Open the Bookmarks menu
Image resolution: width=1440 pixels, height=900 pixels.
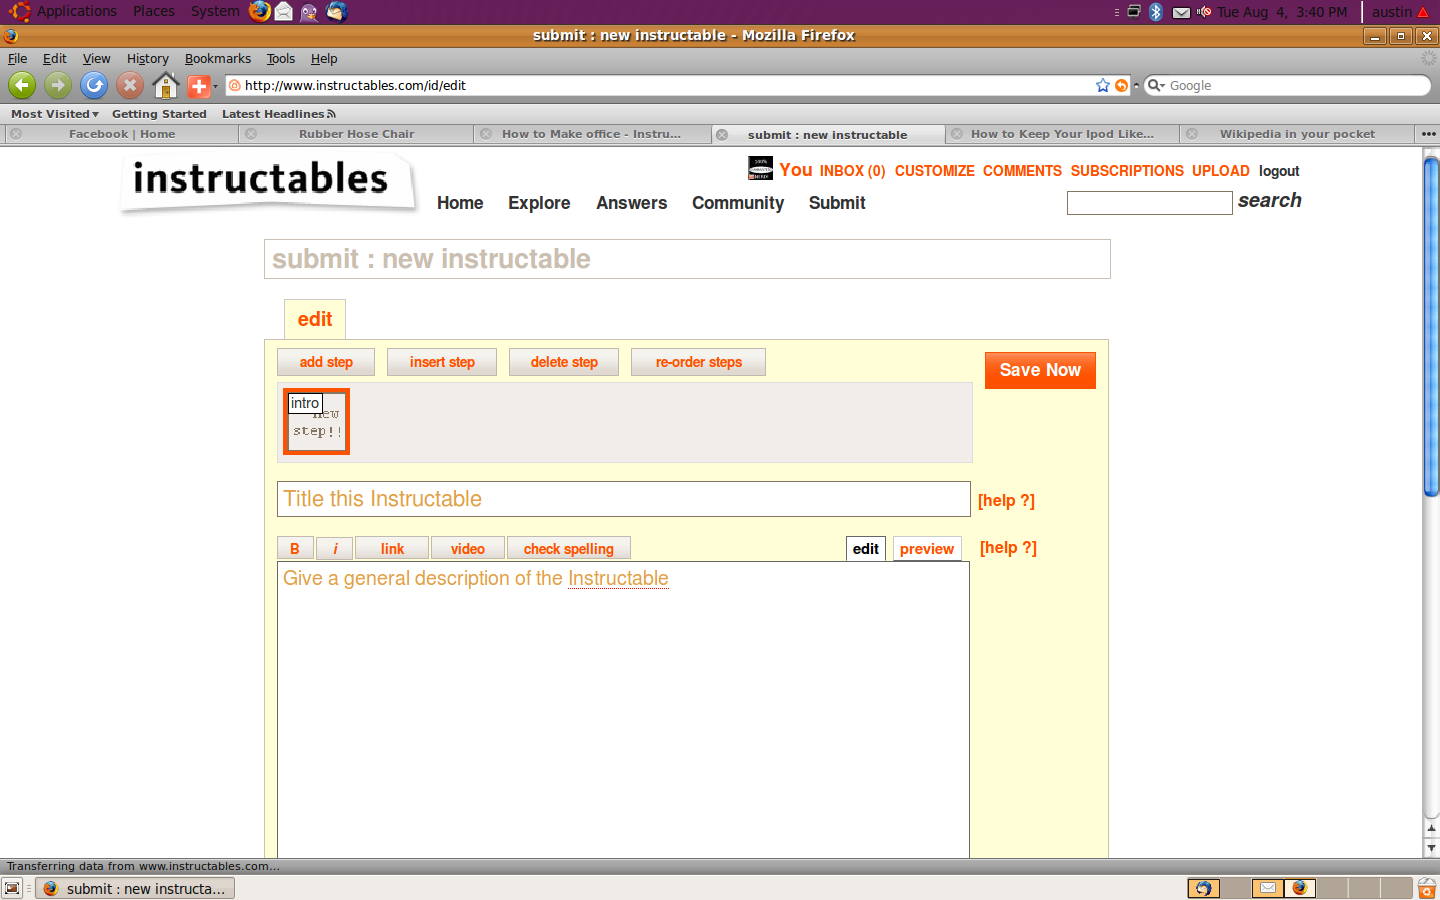[x=218, y=59]
